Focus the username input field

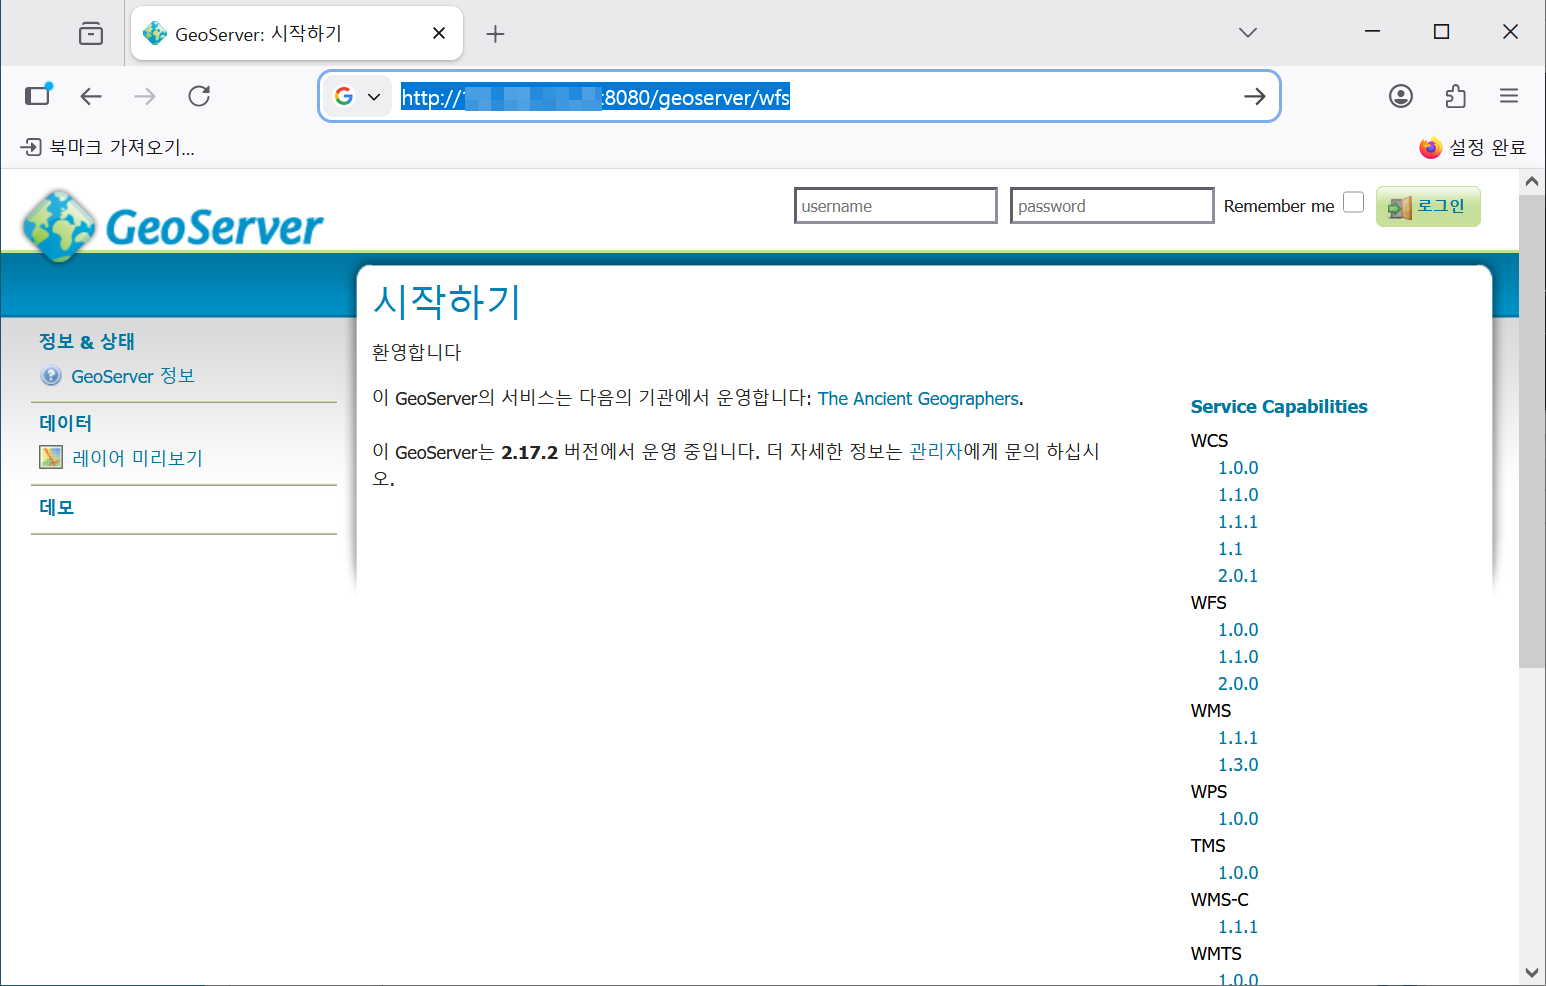click(896, 206)
